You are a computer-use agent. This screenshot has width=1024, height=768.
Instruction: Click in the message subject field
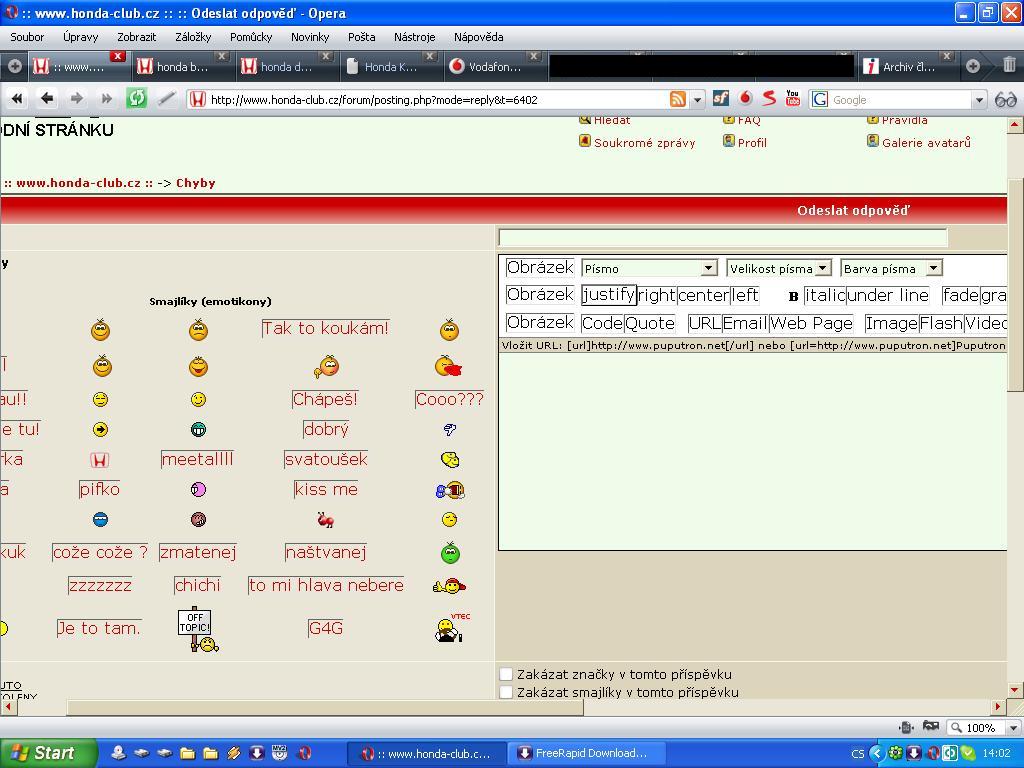(722, 237)
